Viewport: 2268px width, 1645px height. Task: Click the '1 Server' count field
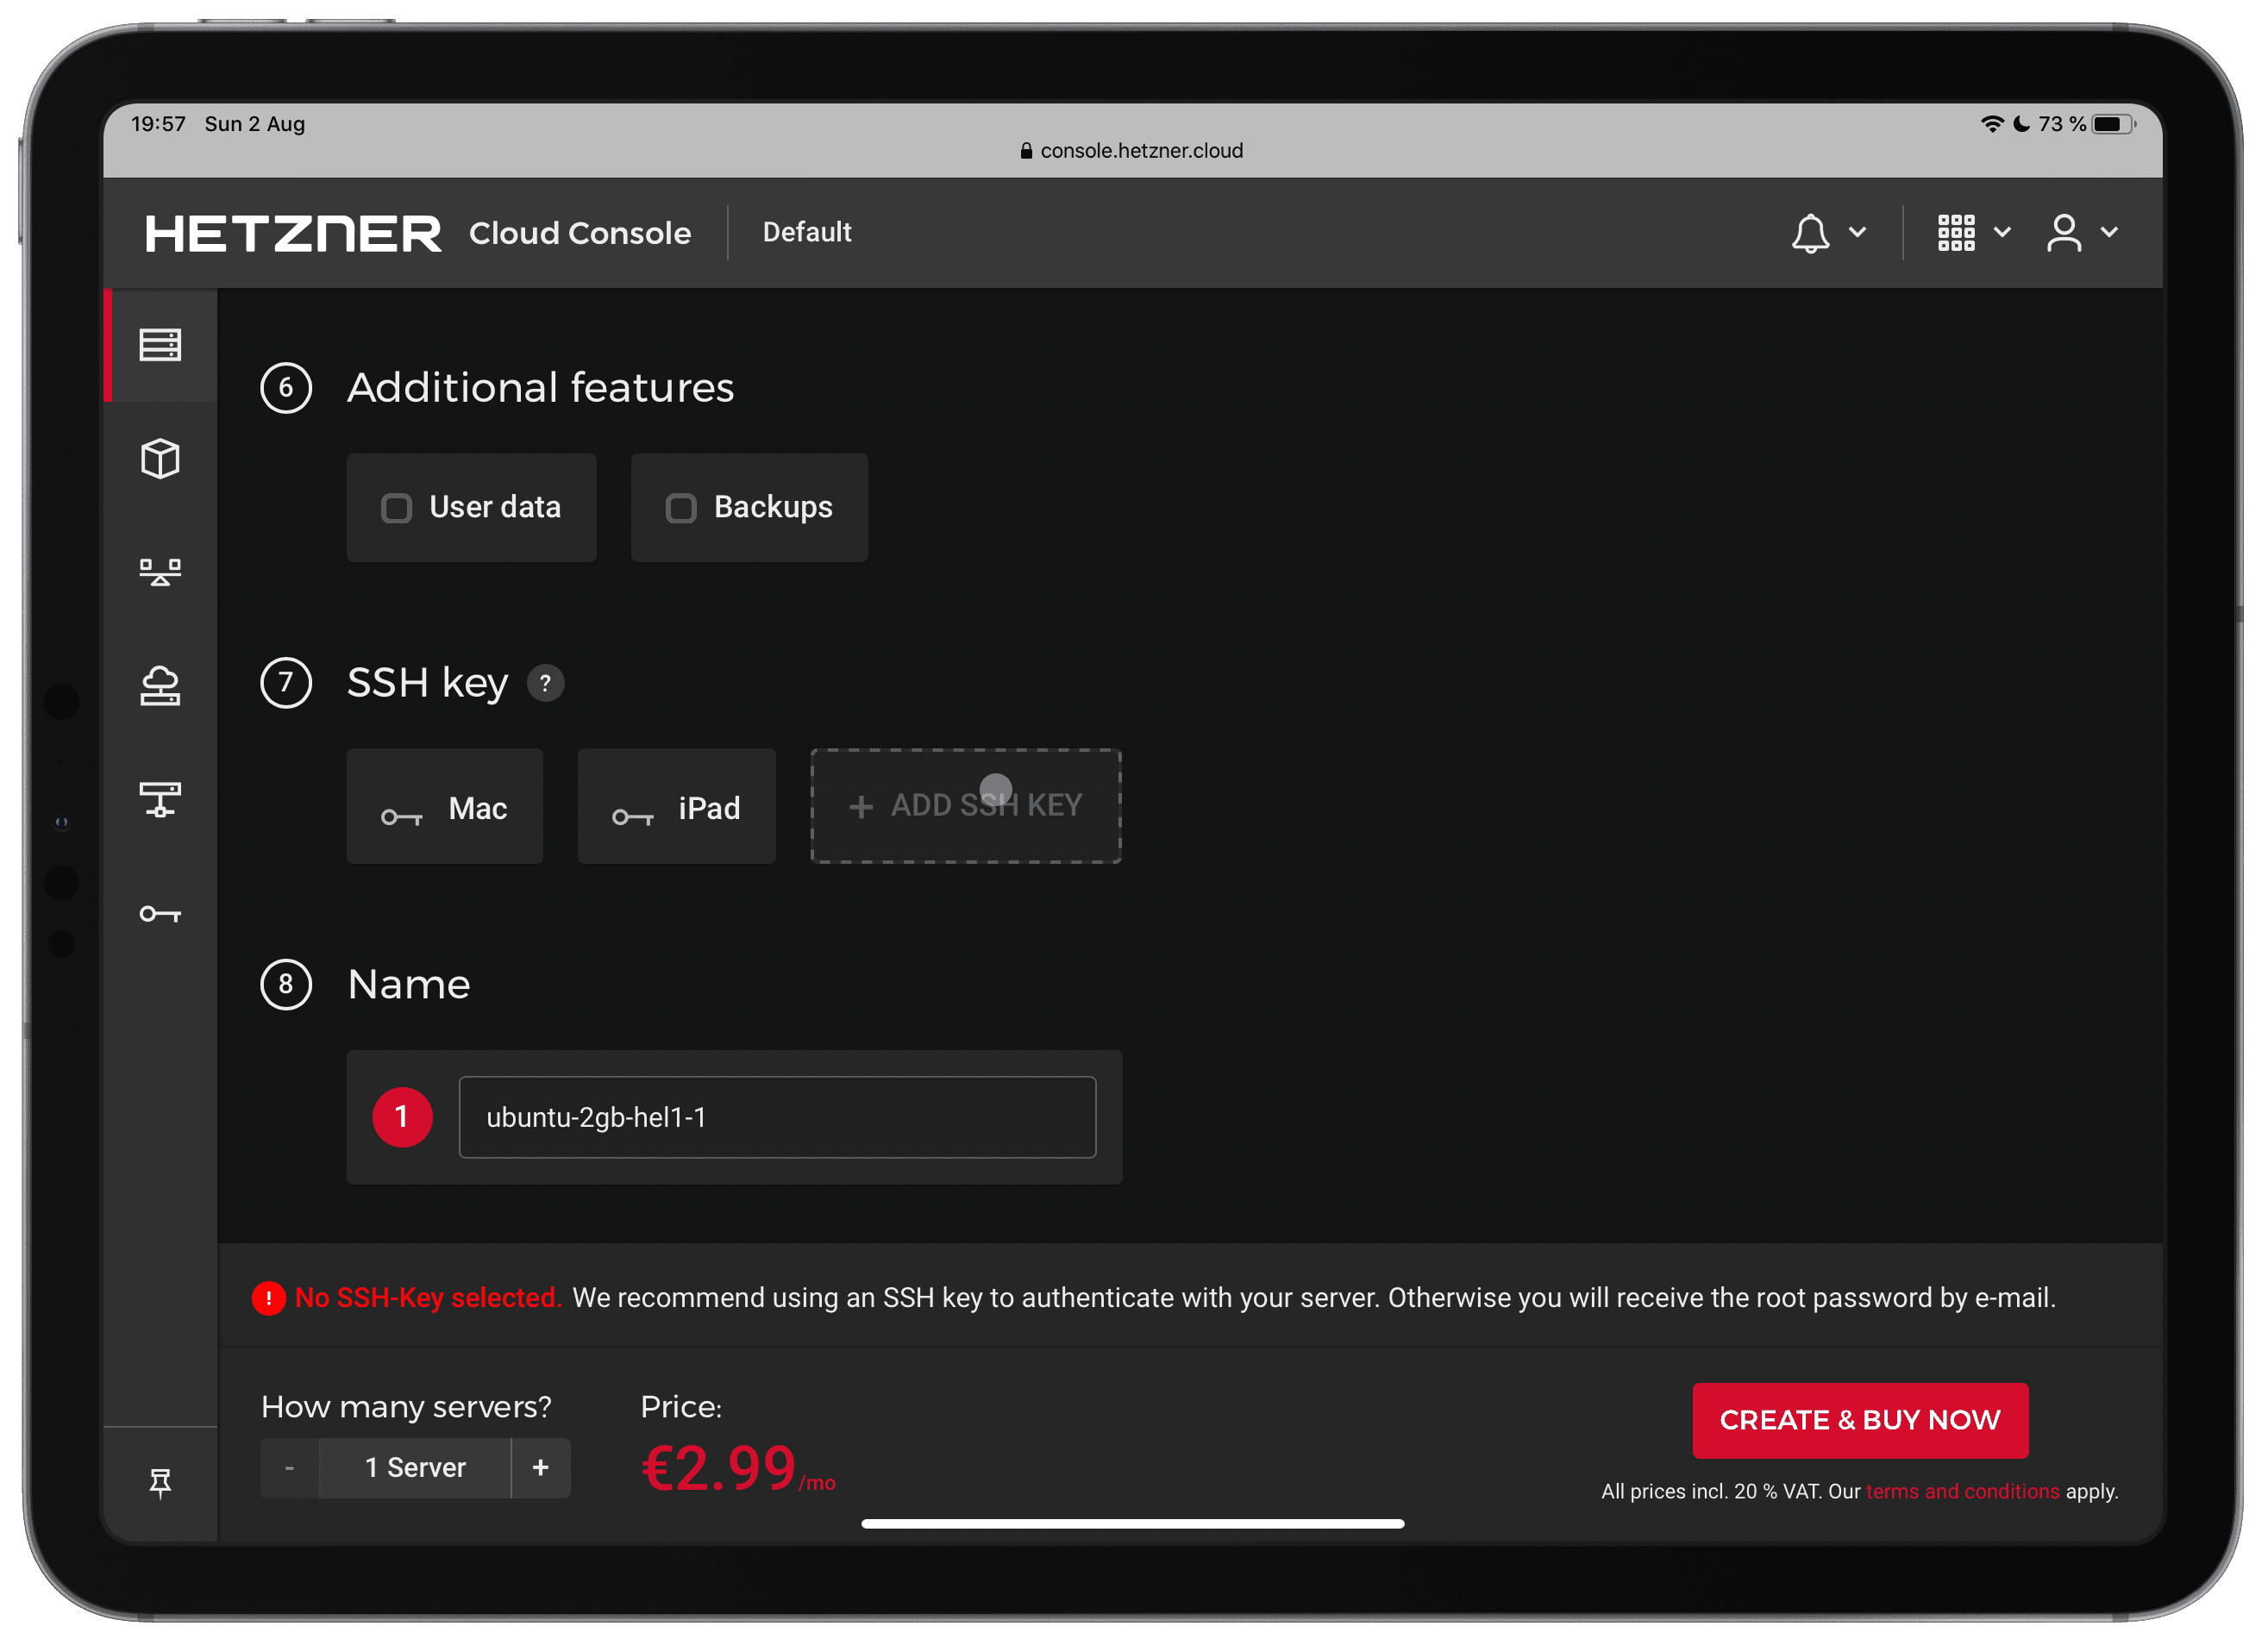click(x=415, y=1468)
